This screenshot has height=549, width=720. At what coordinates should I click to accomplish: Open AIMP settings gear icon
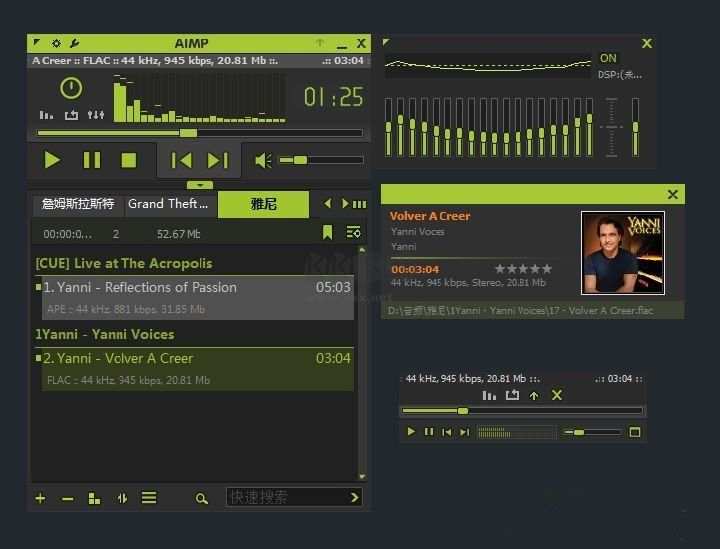point(56,43)
